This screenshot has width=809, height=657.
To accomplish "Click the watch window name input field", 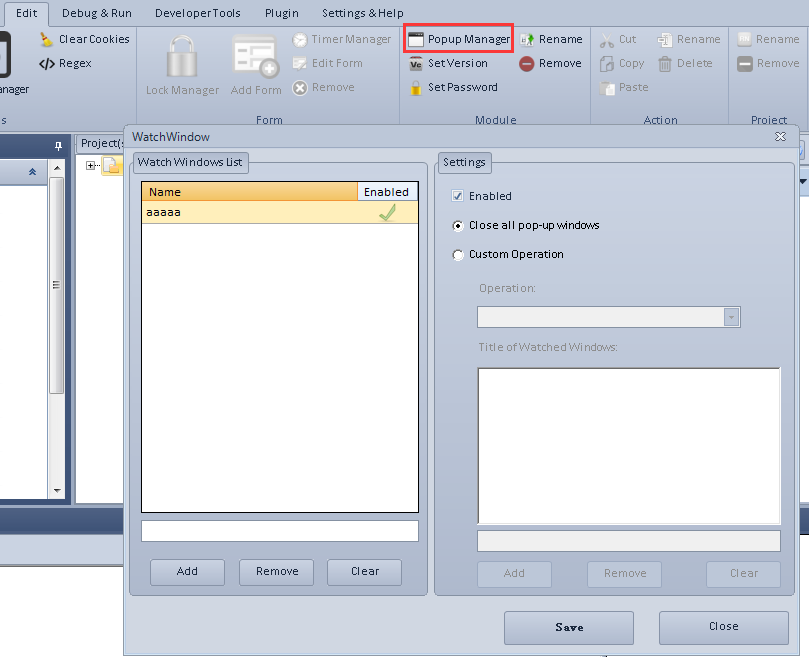I will pos(279,531).
